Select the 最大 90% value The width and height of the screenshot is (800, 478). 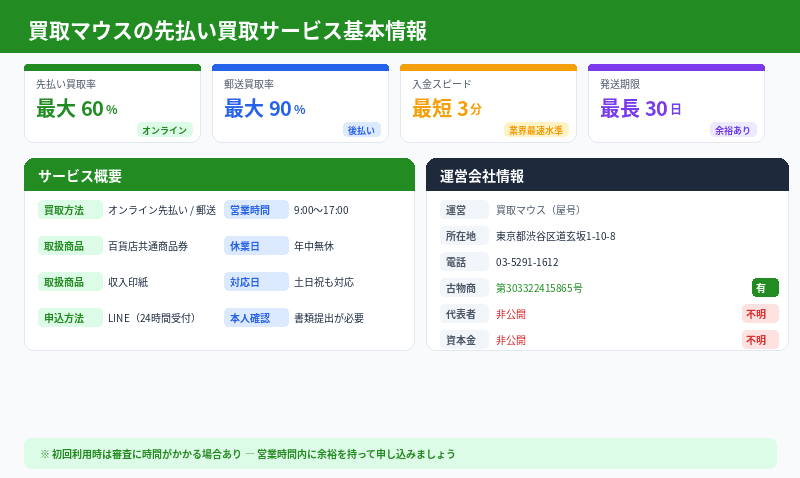[265, 109]
